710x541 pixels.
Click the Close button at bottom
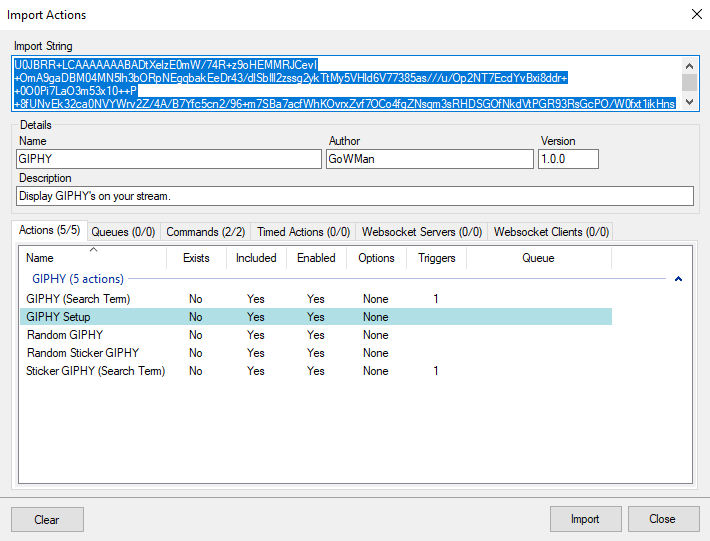(x=663, y=519)
